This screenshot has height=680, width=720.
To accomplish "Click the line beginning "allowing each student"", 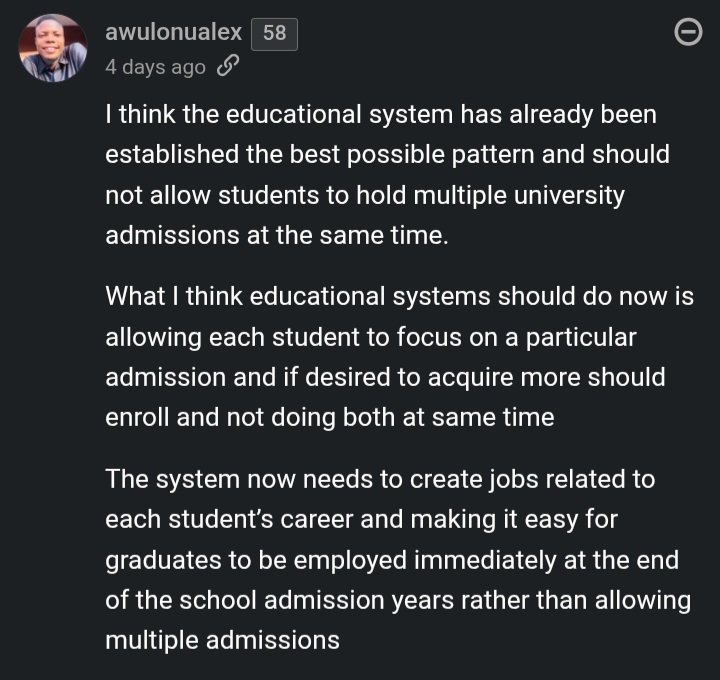I will point(370,337).
